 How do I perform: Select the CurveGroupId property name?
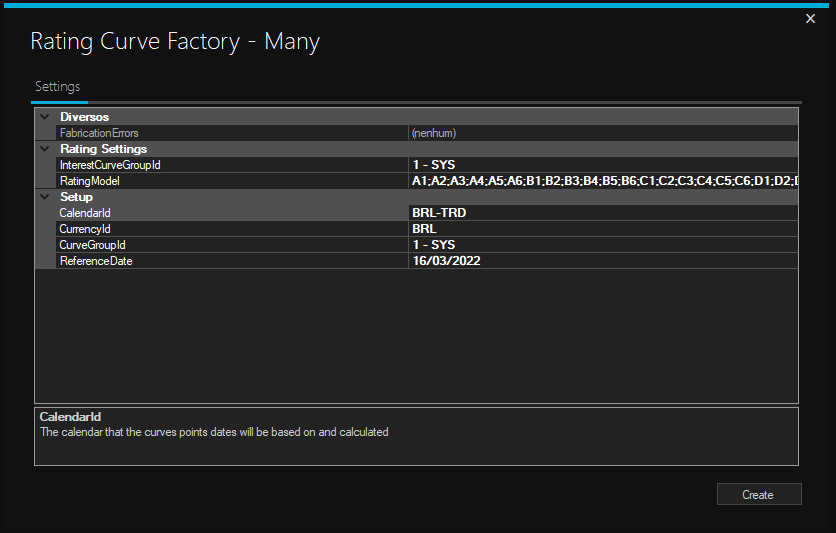(x=92, y=245)
